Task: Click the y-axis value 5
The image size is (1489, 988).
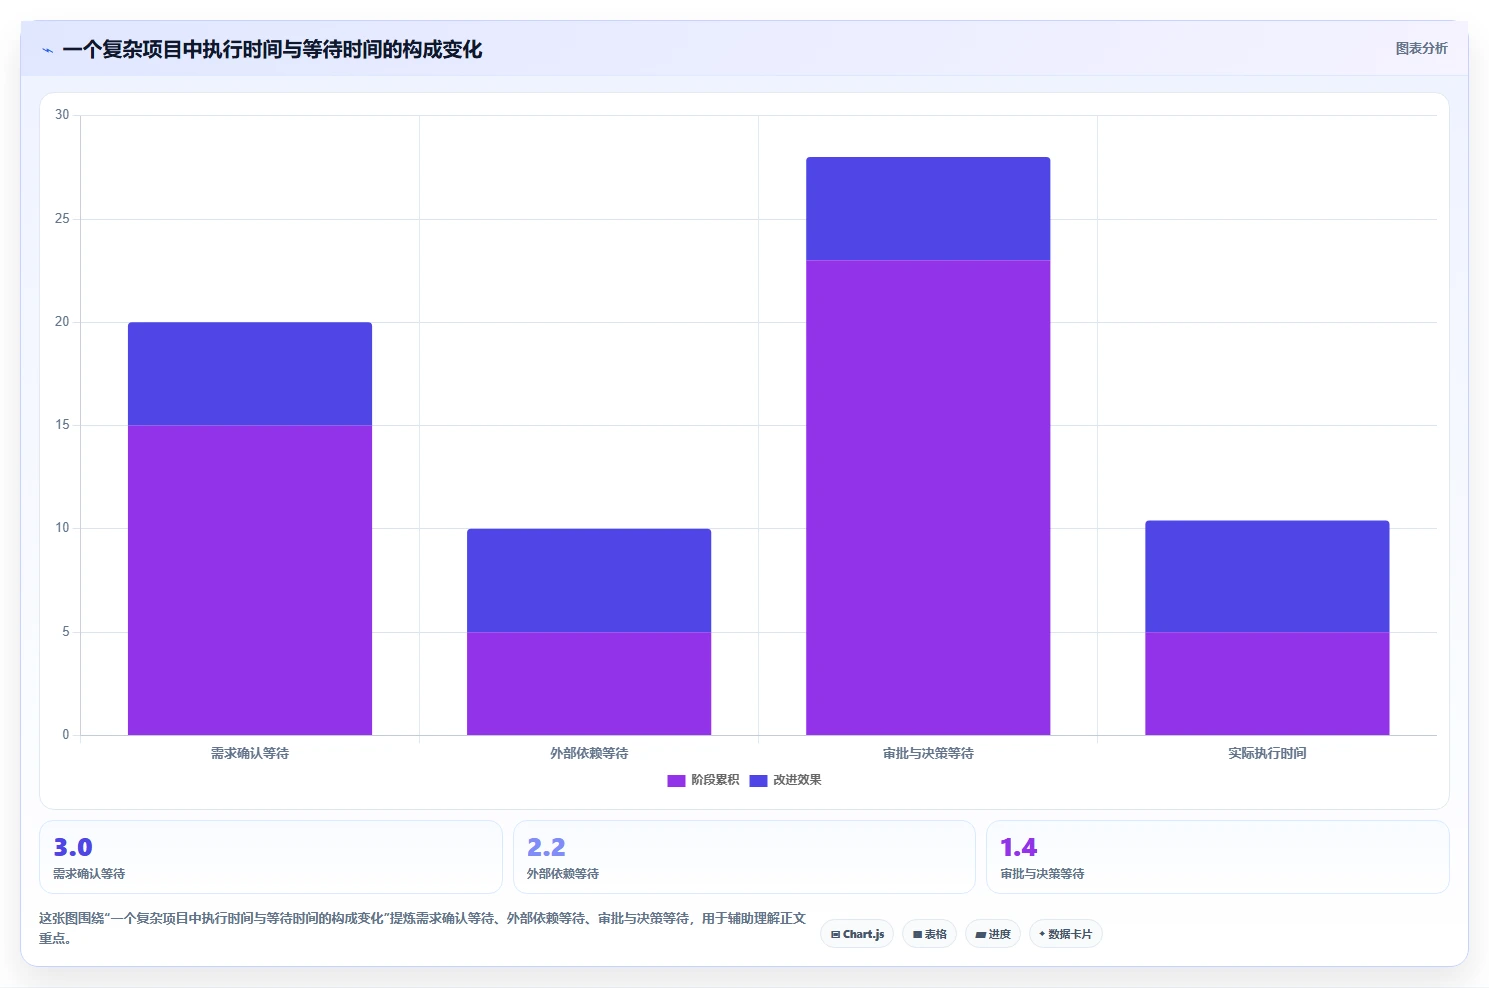Action: coord(66,632)
